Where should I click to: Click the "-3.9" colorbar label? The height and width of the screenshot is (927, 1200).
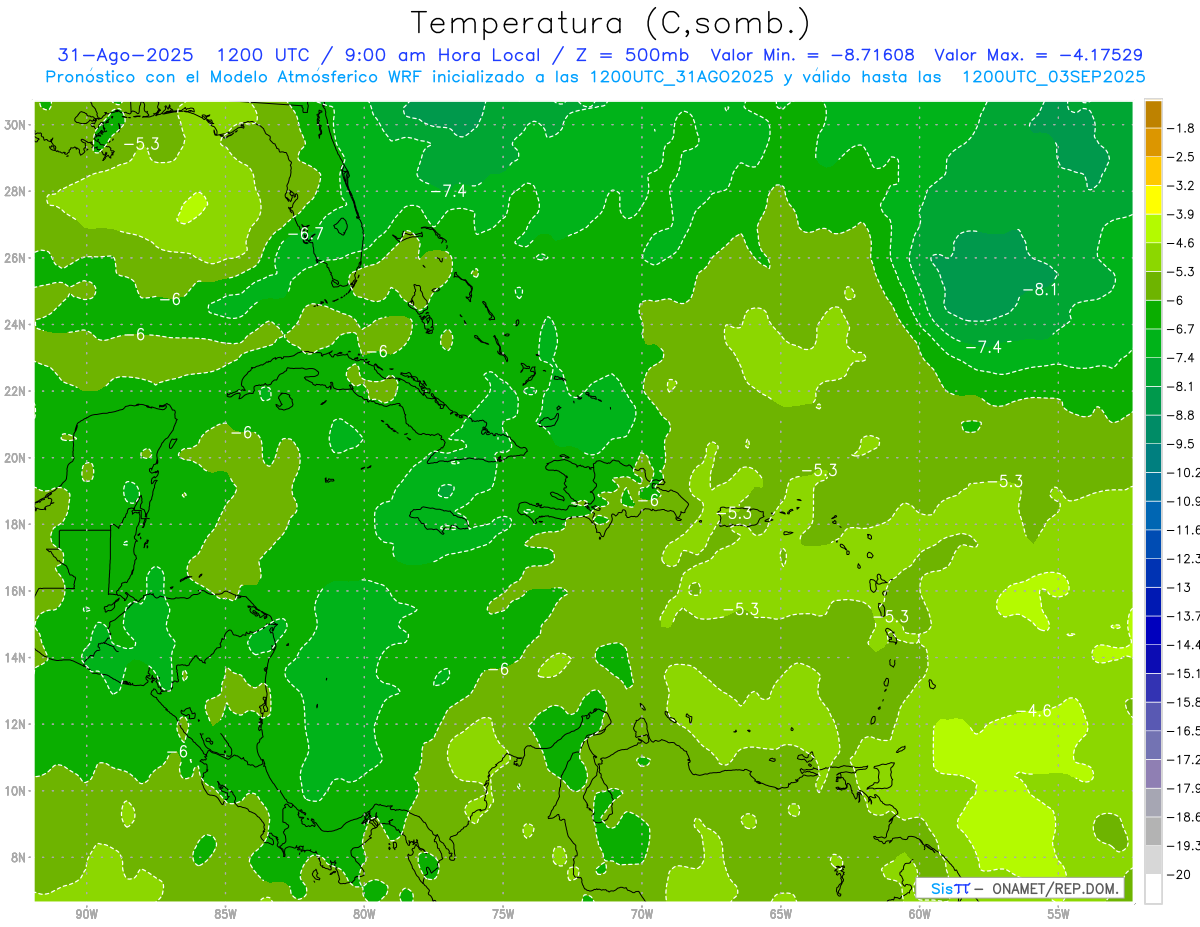1182,214
